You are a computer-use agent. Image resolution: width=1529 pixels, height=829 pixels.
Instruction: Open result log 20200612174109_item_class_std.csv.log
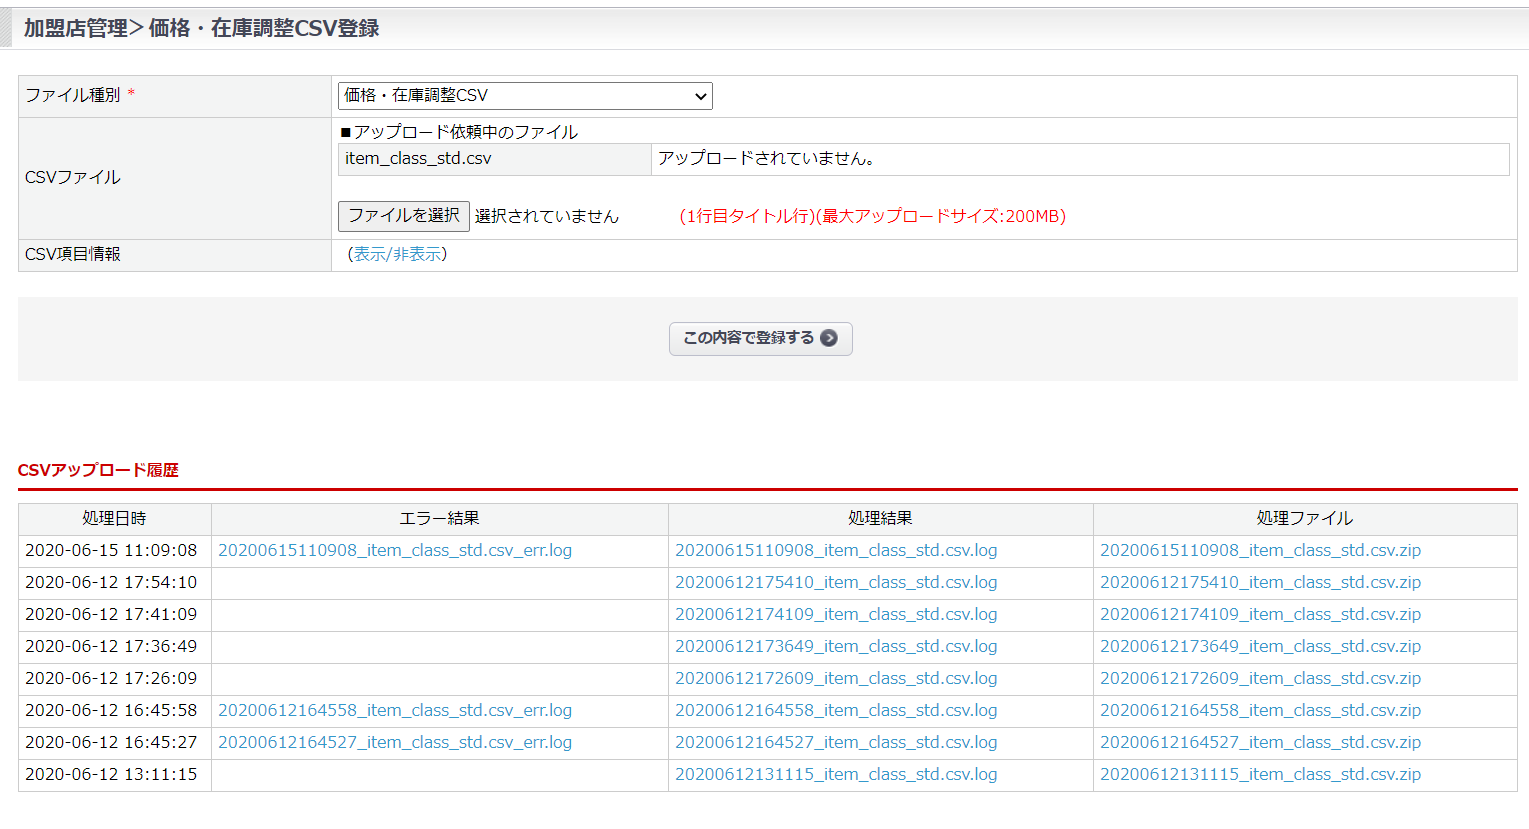836,614
